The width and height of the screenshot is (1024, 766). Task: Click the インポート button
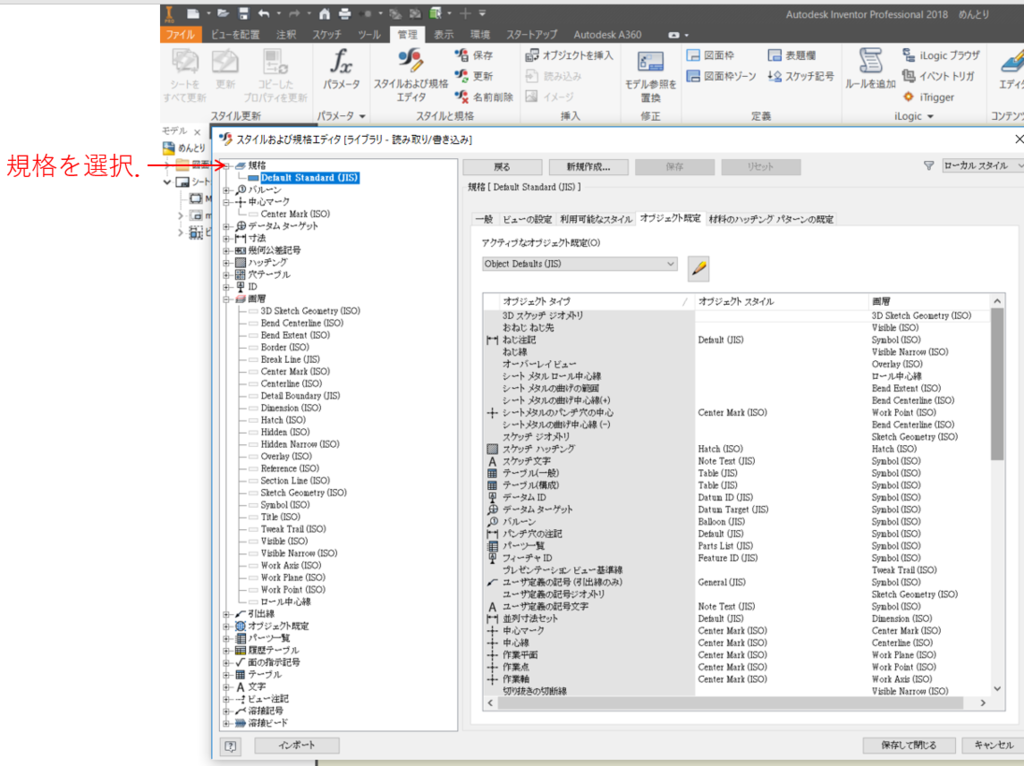(296, 745)
